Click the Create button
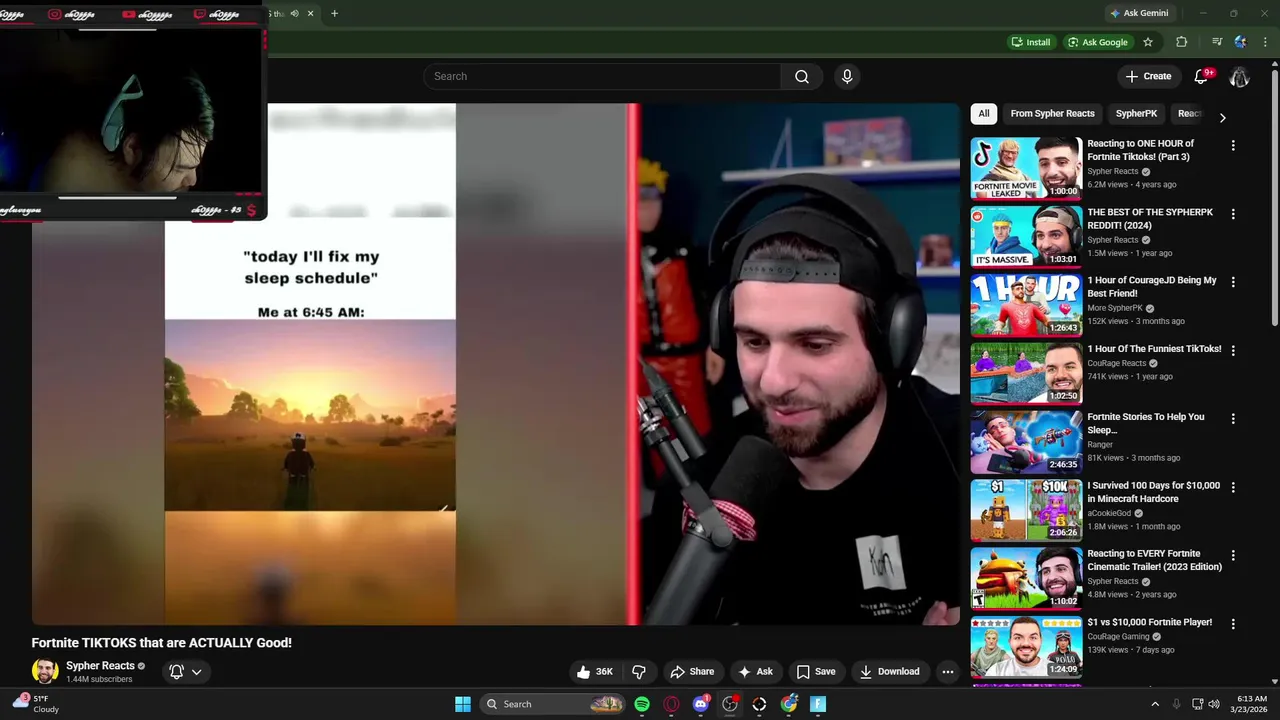 pos(1148,76)
